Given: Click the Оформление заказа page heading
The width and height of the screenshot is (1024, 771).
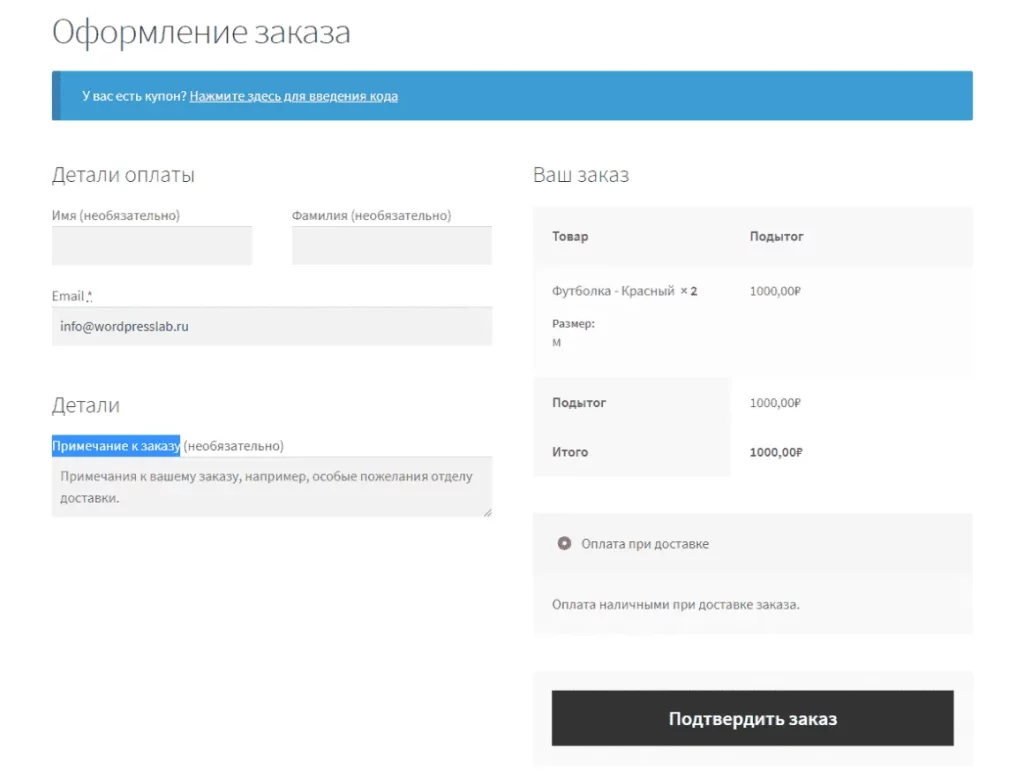Looking at the screenshot, I should coord(201,32).
